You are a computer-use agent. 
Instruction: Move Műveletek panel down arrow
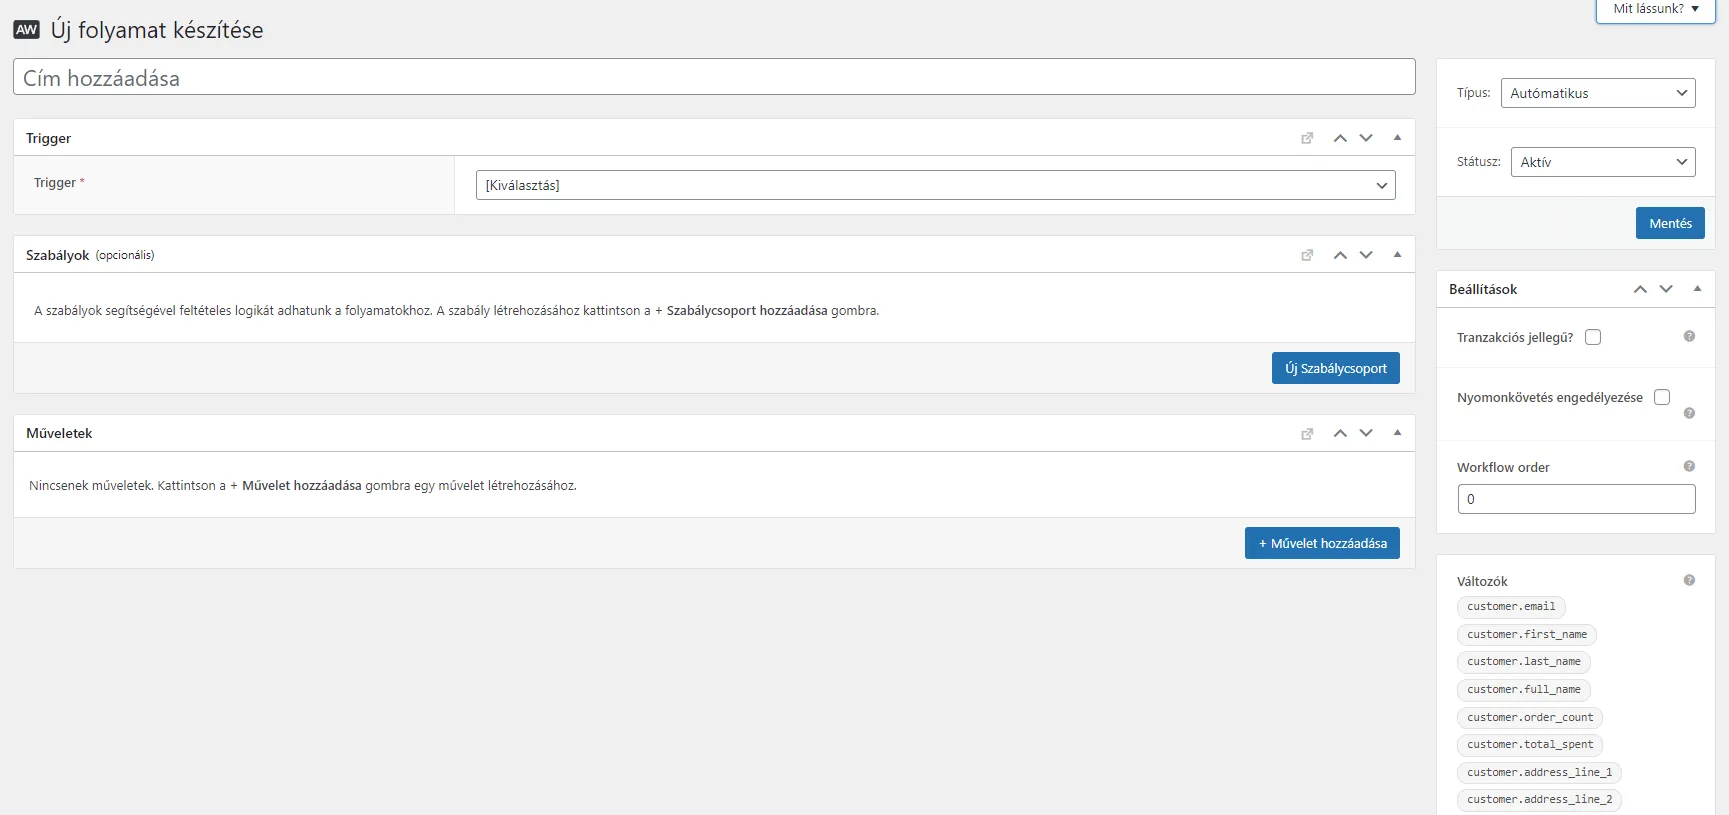[x=1366, y=433]
